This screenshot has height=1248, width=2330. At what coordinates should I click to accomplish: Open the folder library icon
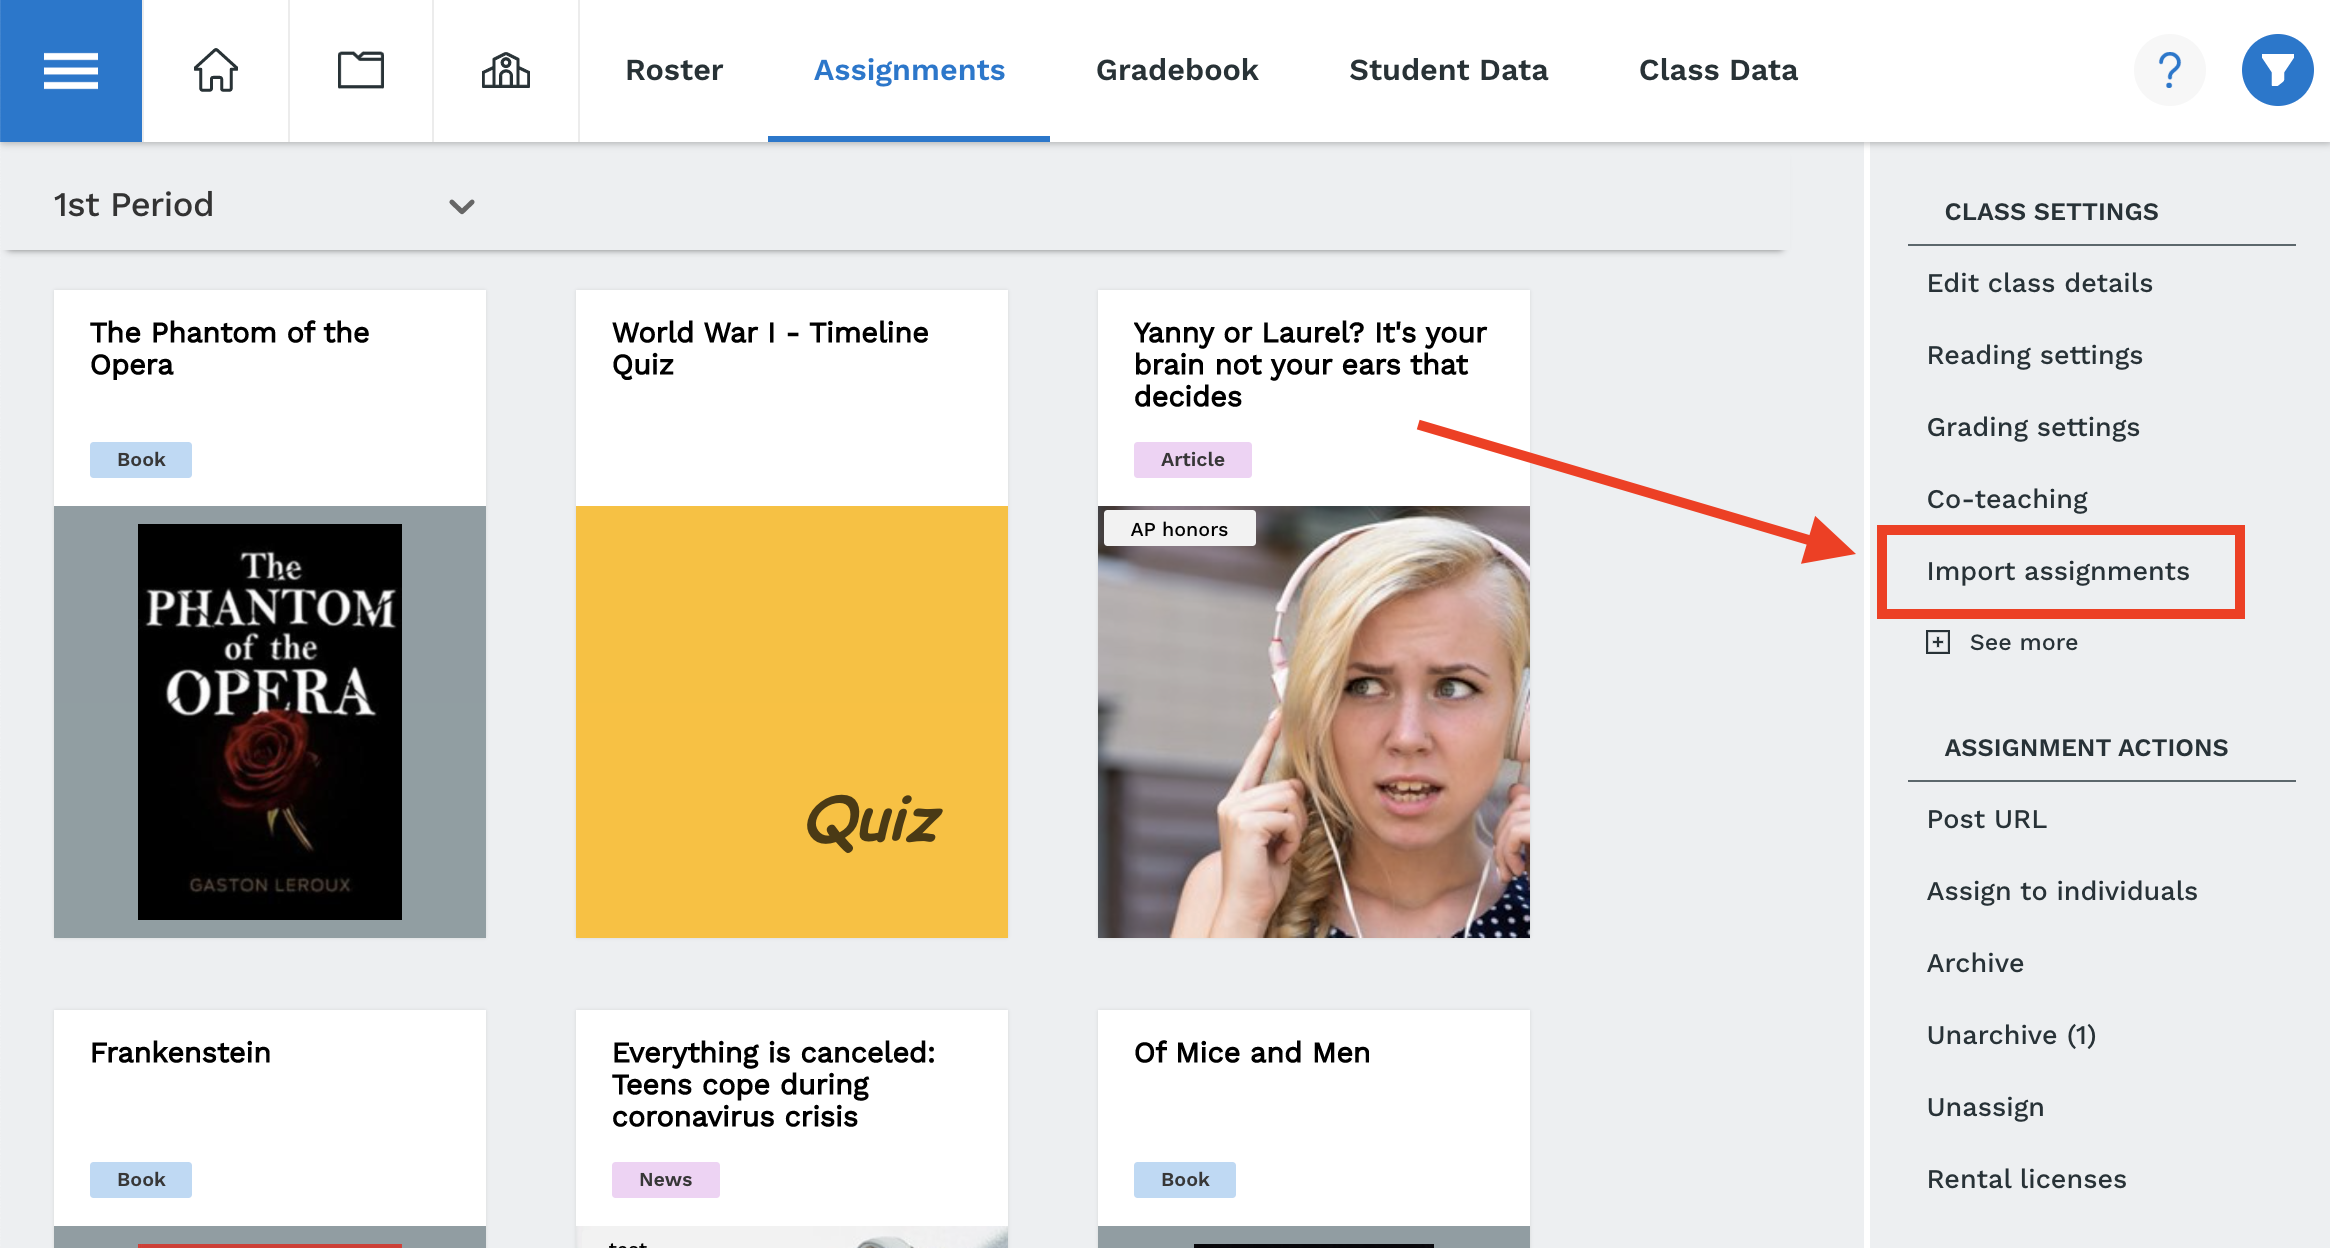[360, 71]
